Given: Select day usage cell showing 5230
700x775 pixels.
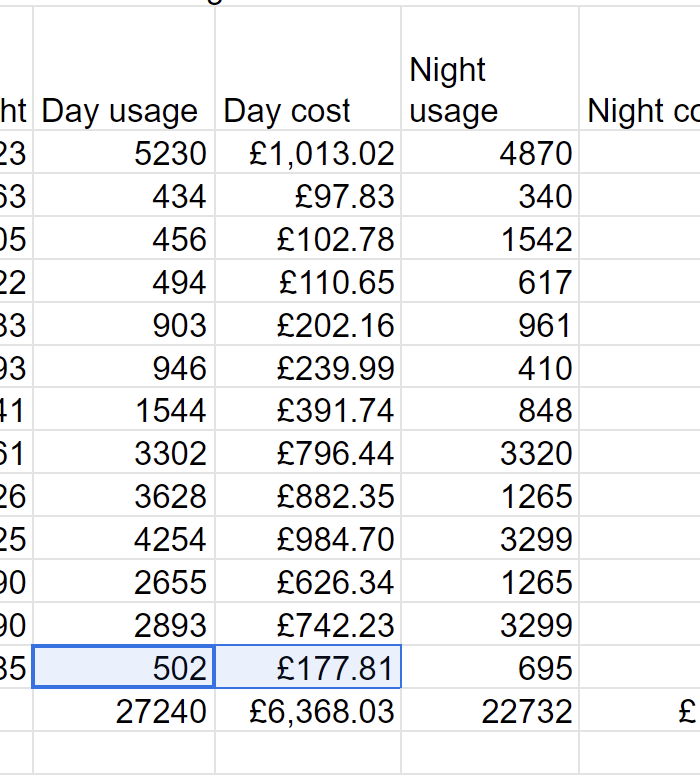Looking at the screenshot, I should coord(124,153).
